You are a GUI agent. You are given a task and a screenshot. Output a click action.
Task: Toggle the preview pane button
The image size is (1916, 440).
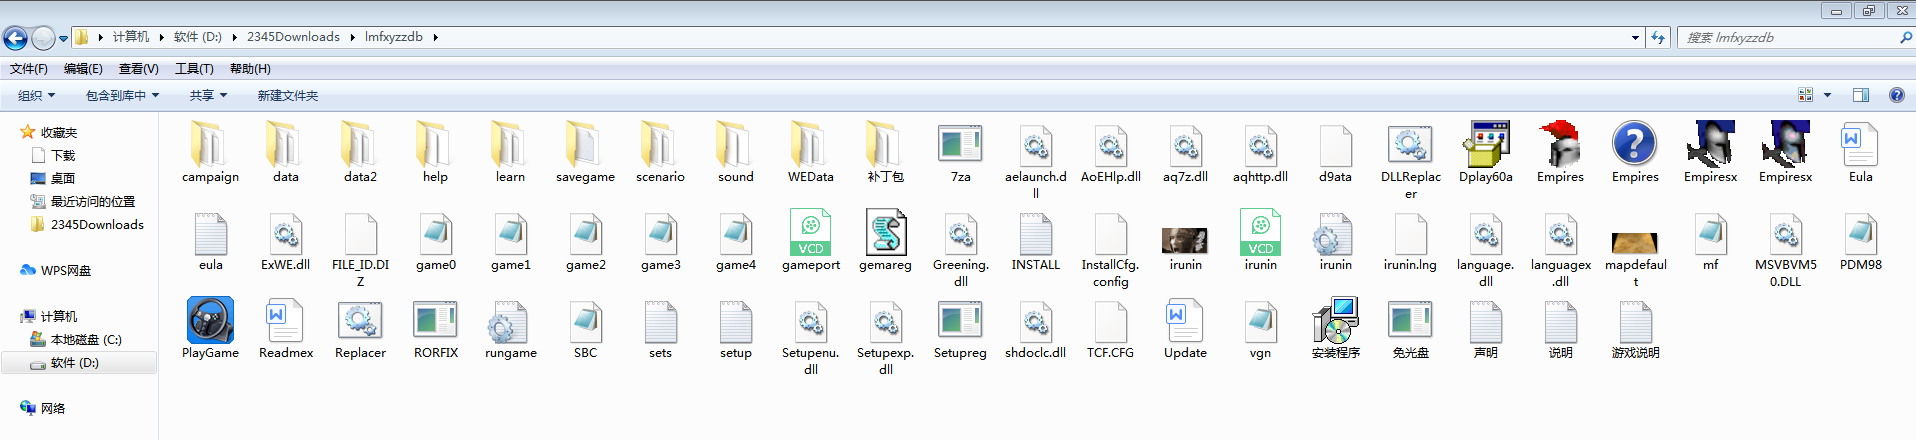pyautogui.click(x=1861, y=95)
